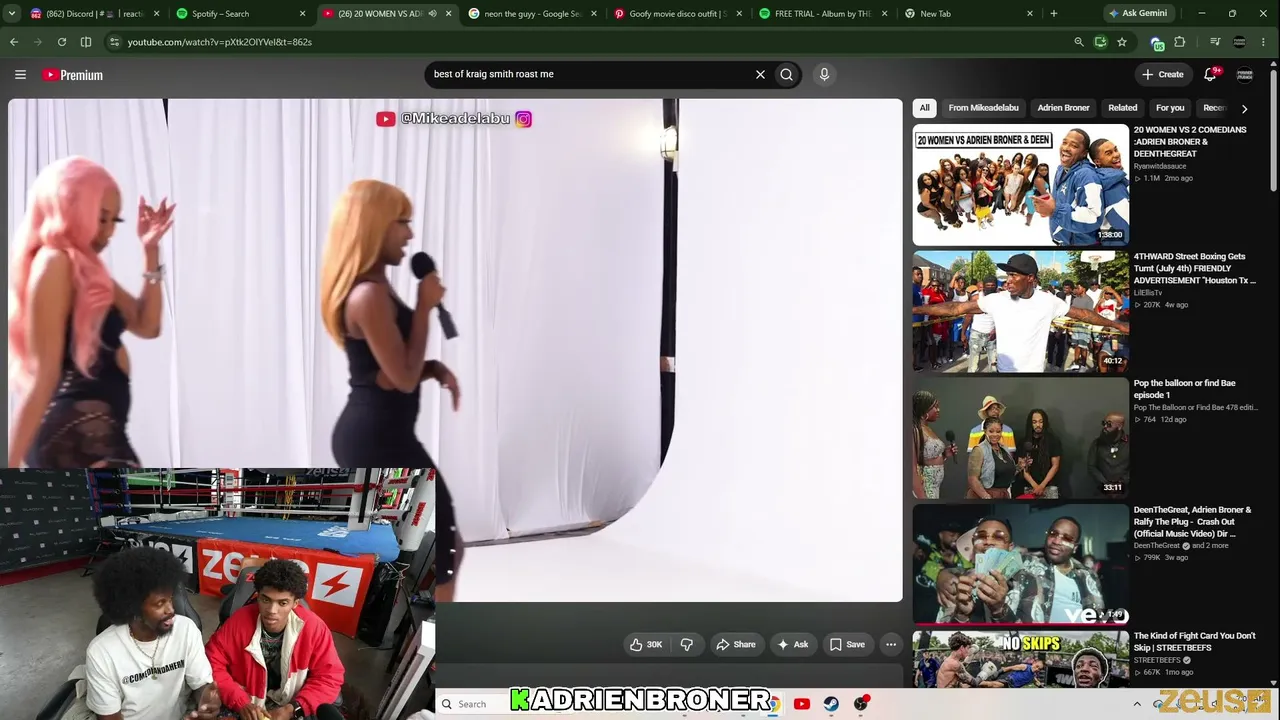This screenshot has width=1280, height=720.
Task: Switch to the Spotify Search tab
Action: coord(240,14)
